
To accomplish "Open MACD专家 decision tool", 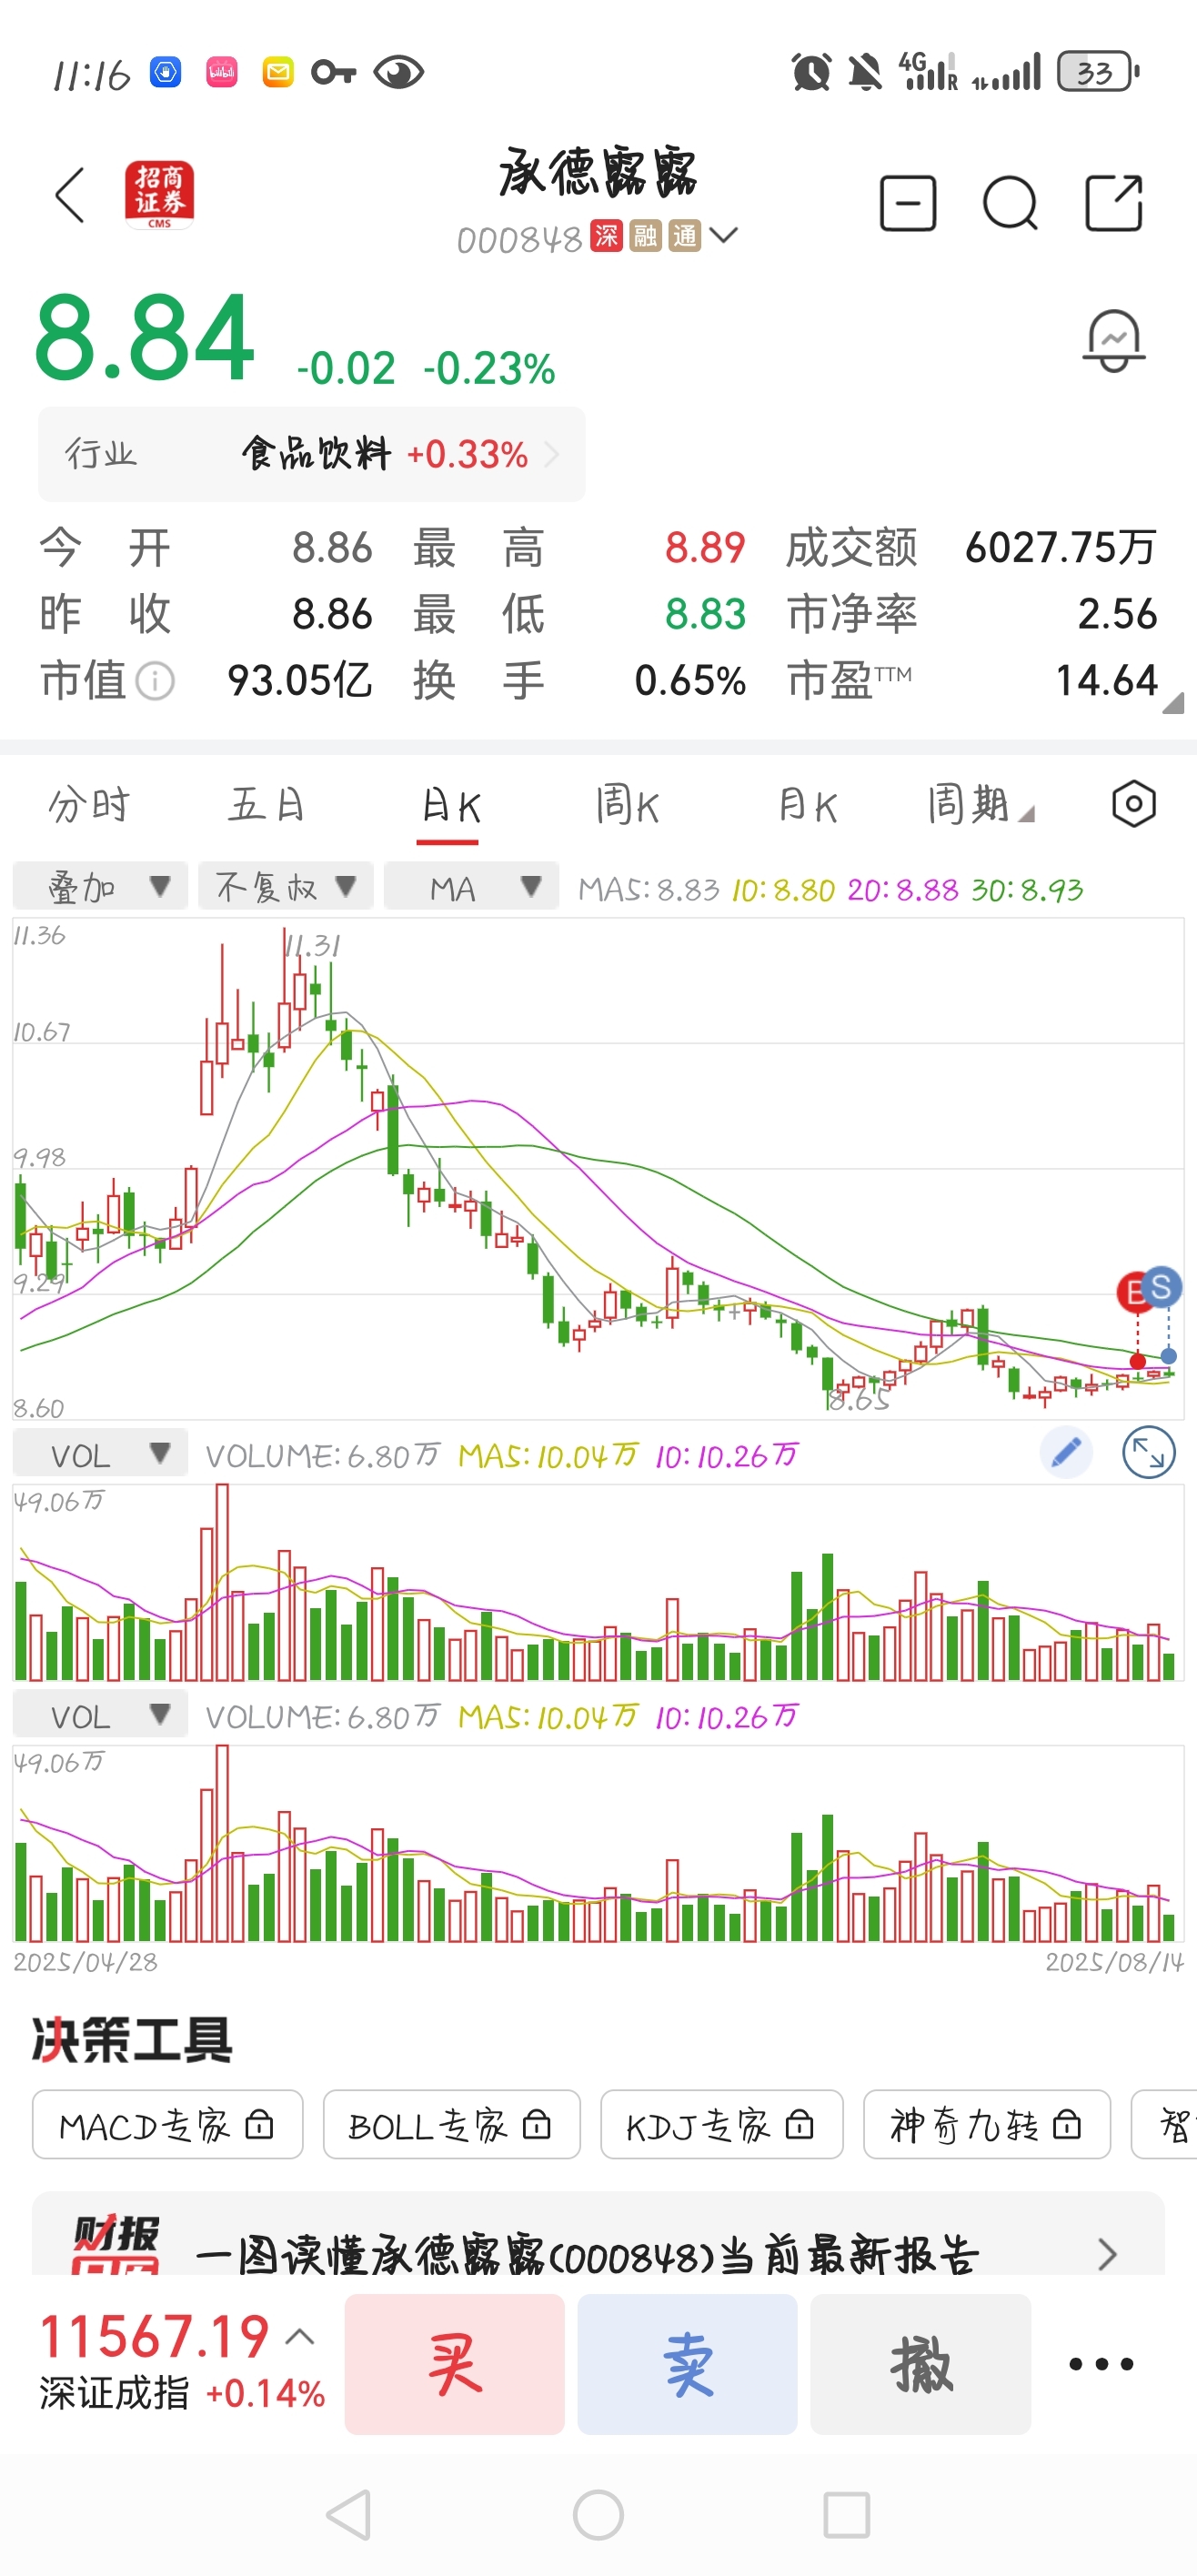I will 167,2124.
